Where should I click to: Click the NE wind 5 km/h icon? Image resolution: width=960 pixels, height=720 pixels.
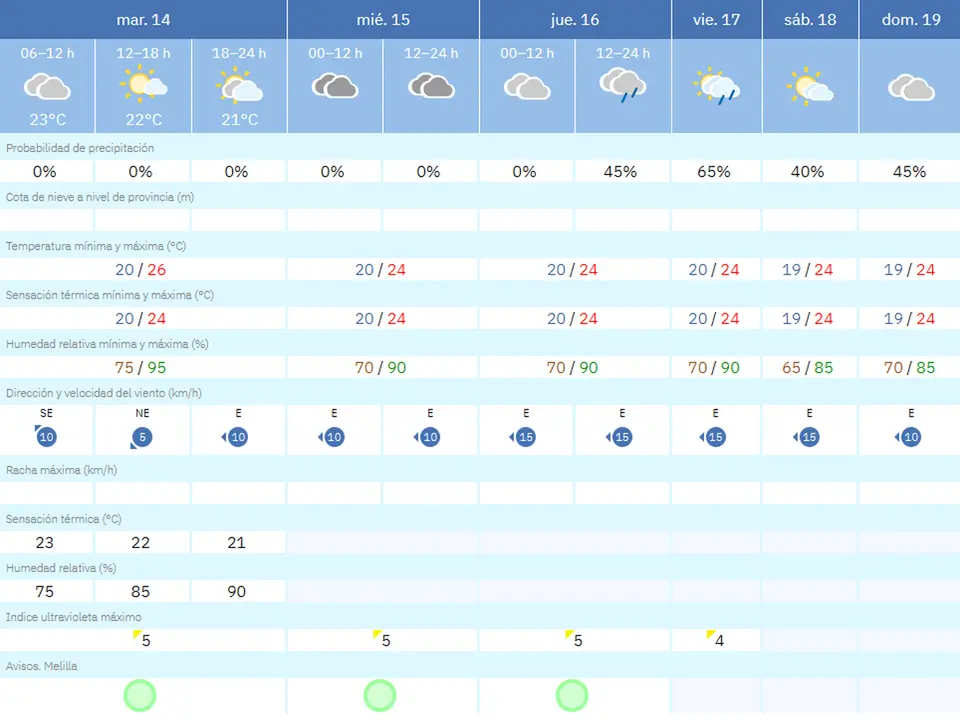point(141,437)
